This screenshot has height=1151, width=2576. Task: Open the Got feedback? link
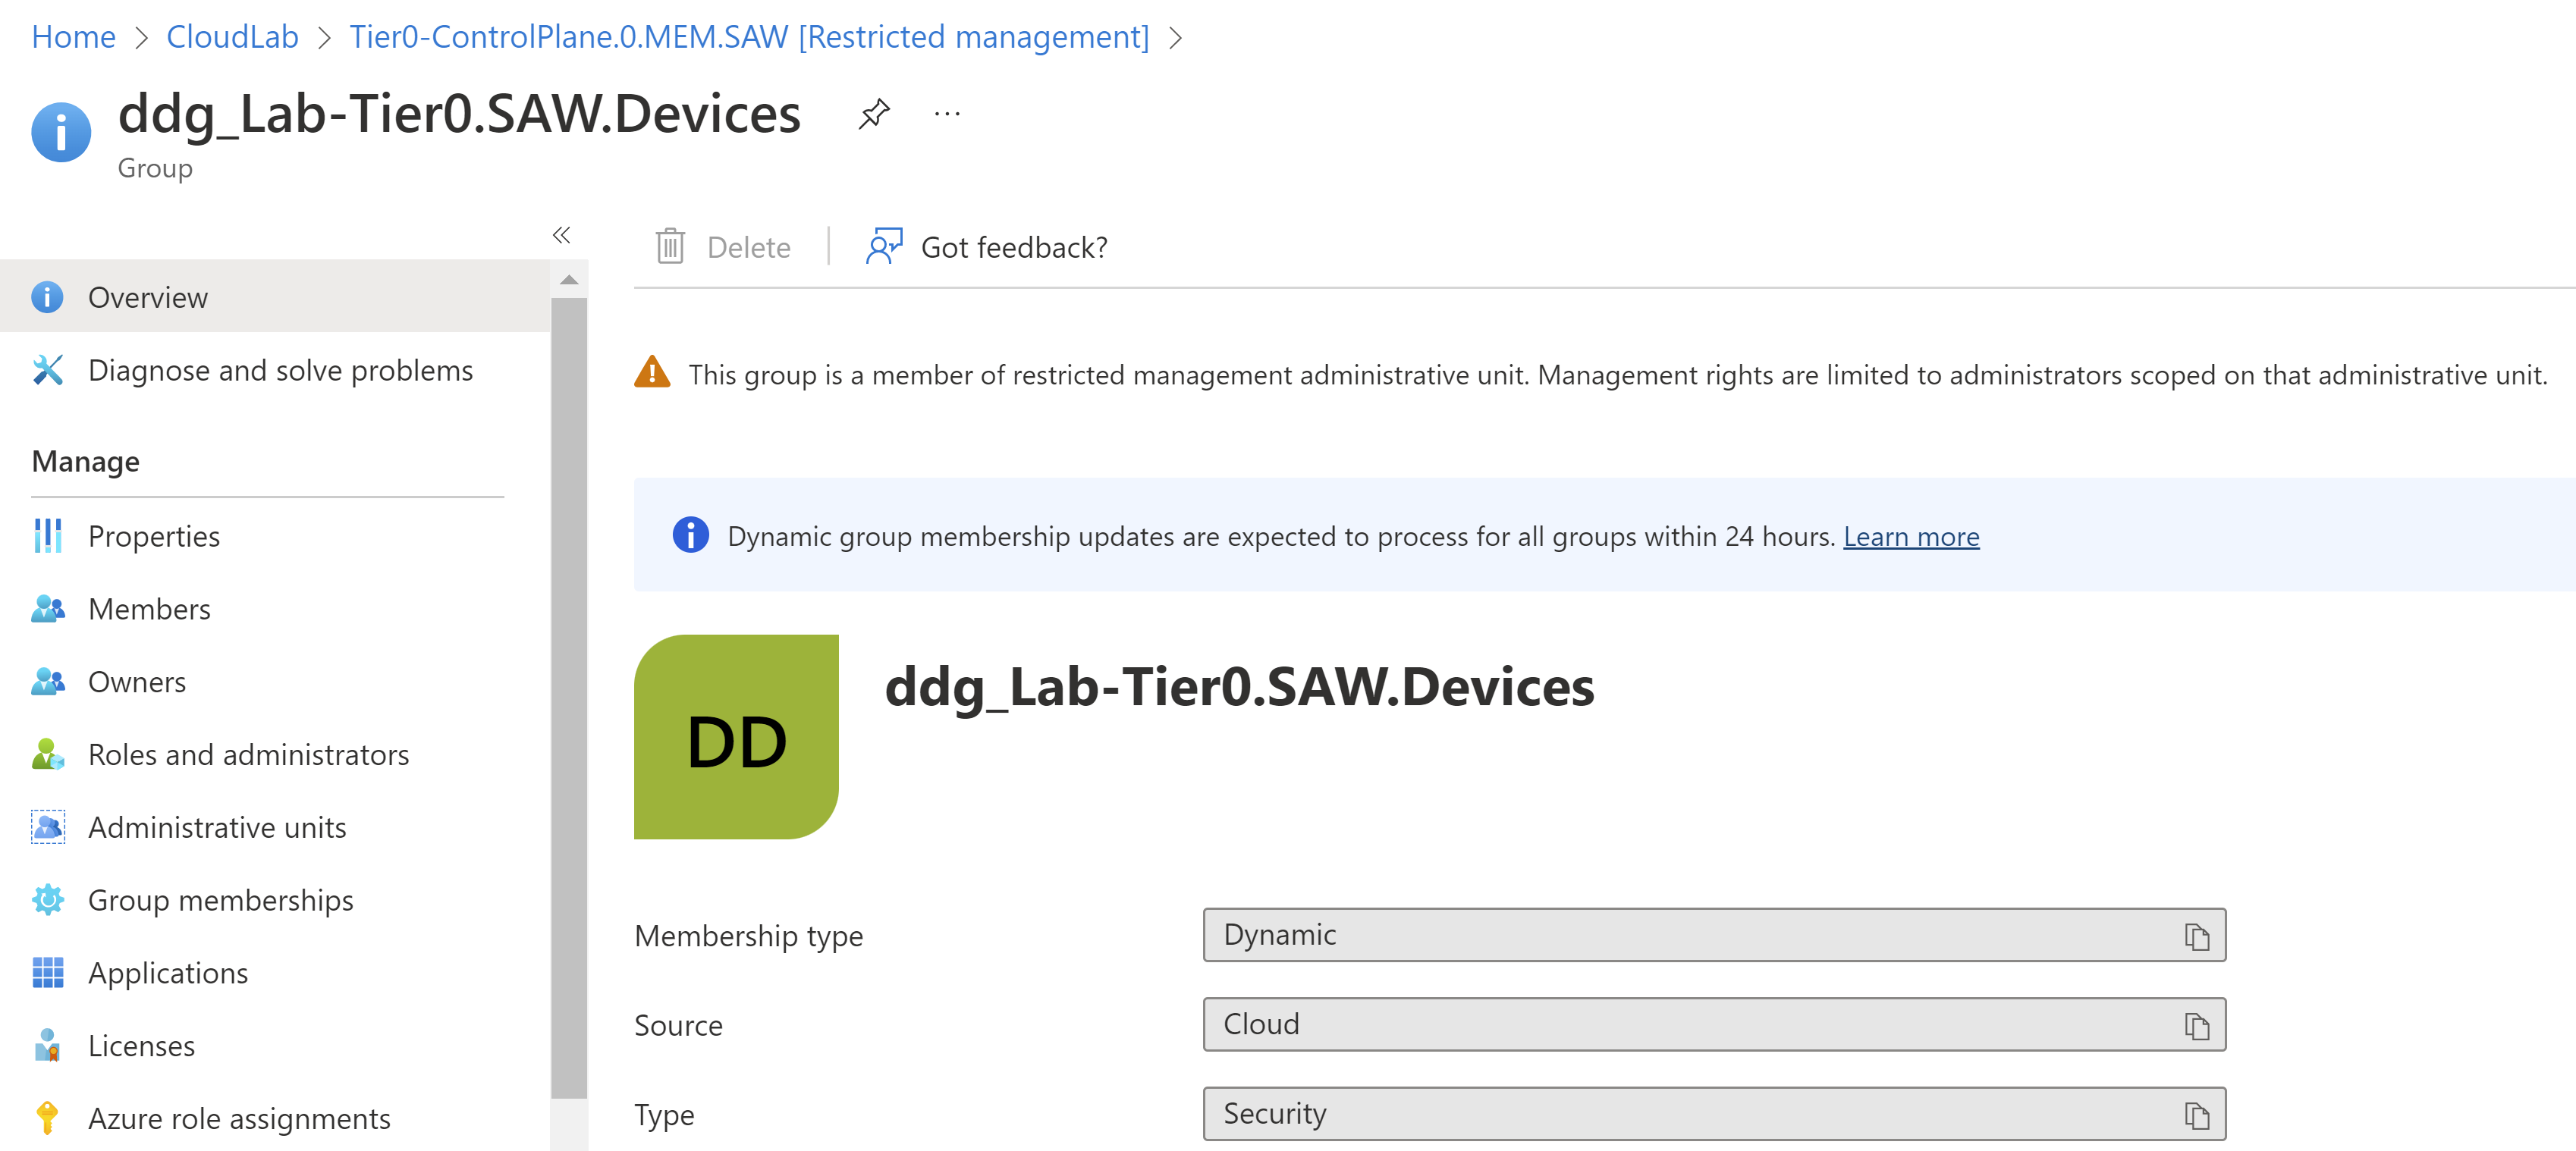point(1014,248)
